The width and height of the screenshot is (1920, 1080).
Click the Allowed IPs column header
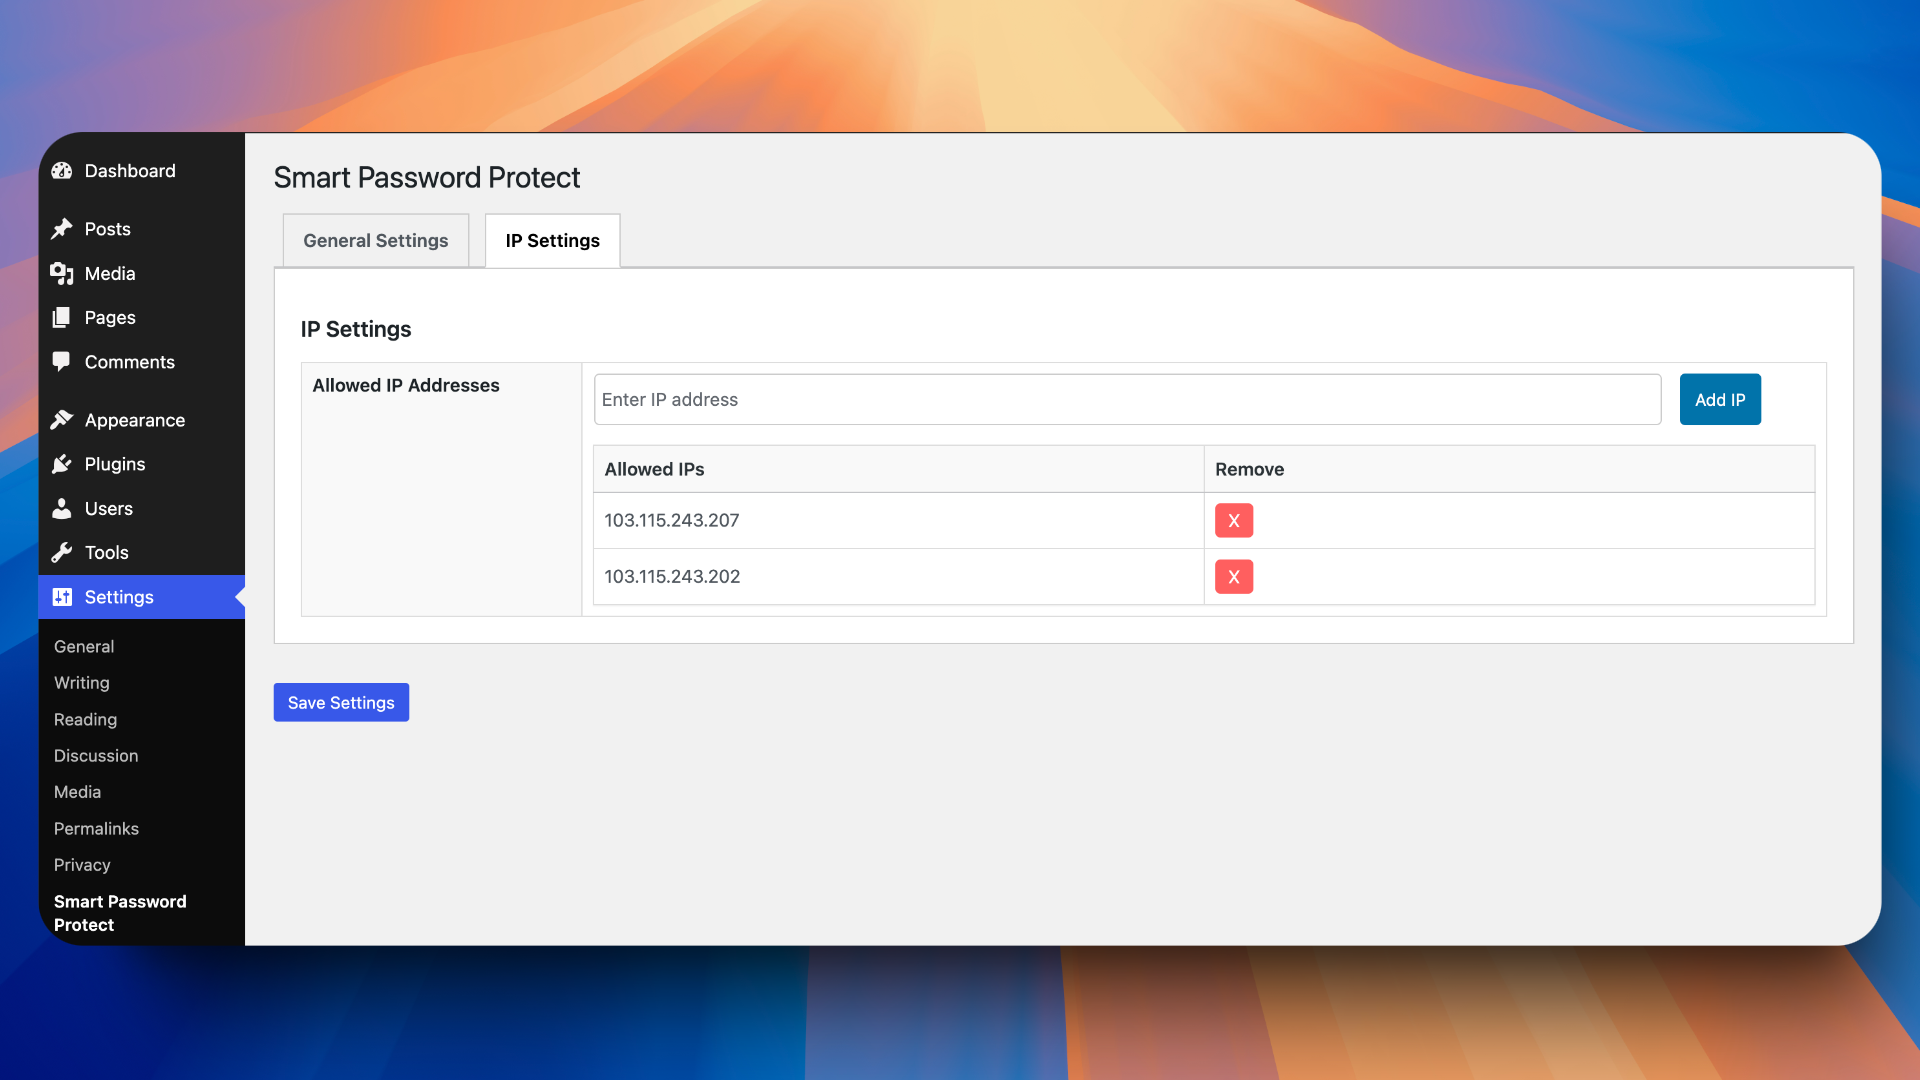click(x=898, y=469)
